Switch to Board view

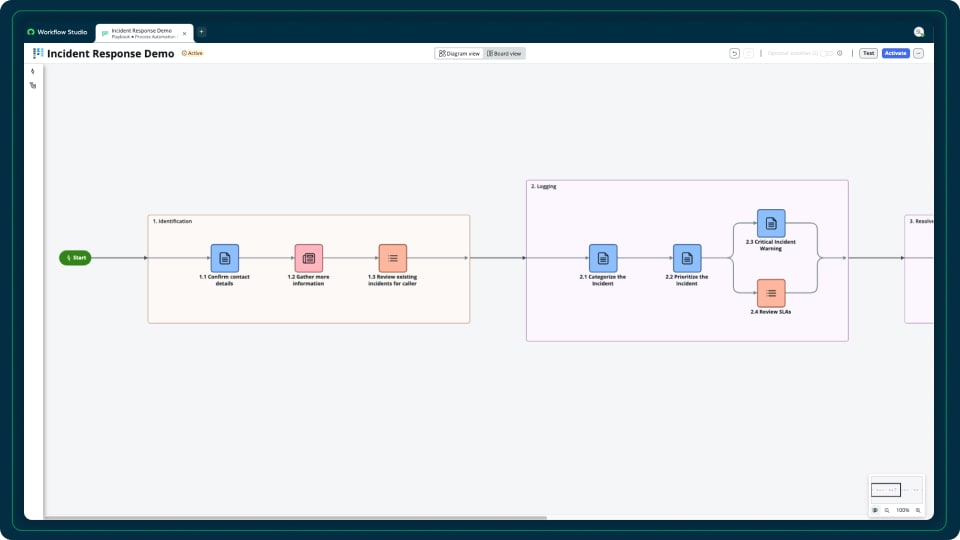[x=505, y=53]
